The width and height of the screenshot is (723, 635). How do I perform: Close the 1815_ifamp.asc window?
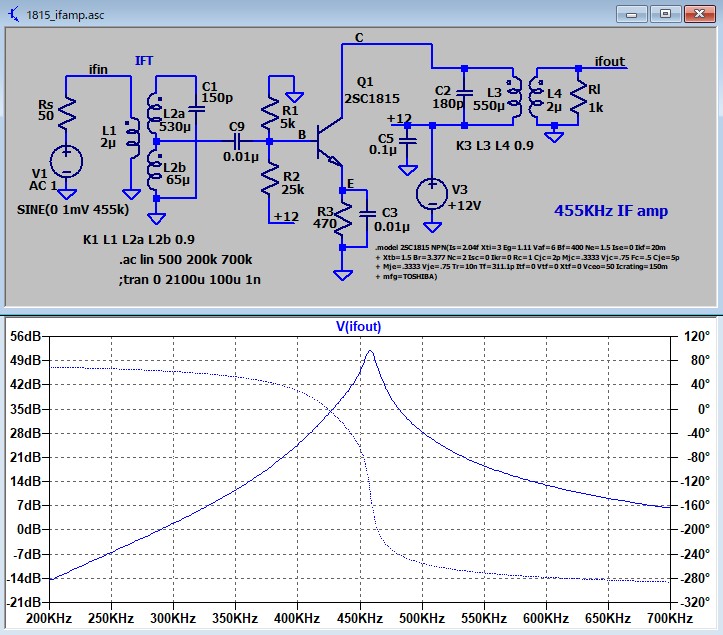tap(699, 14)
